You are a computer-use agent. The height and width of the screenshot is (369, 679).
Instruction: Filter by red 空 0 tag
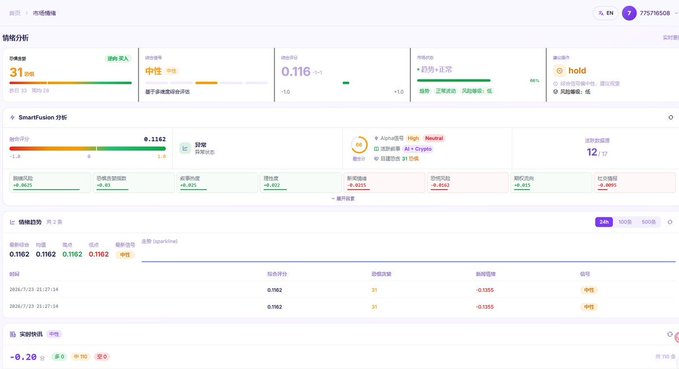coord(102,356)
